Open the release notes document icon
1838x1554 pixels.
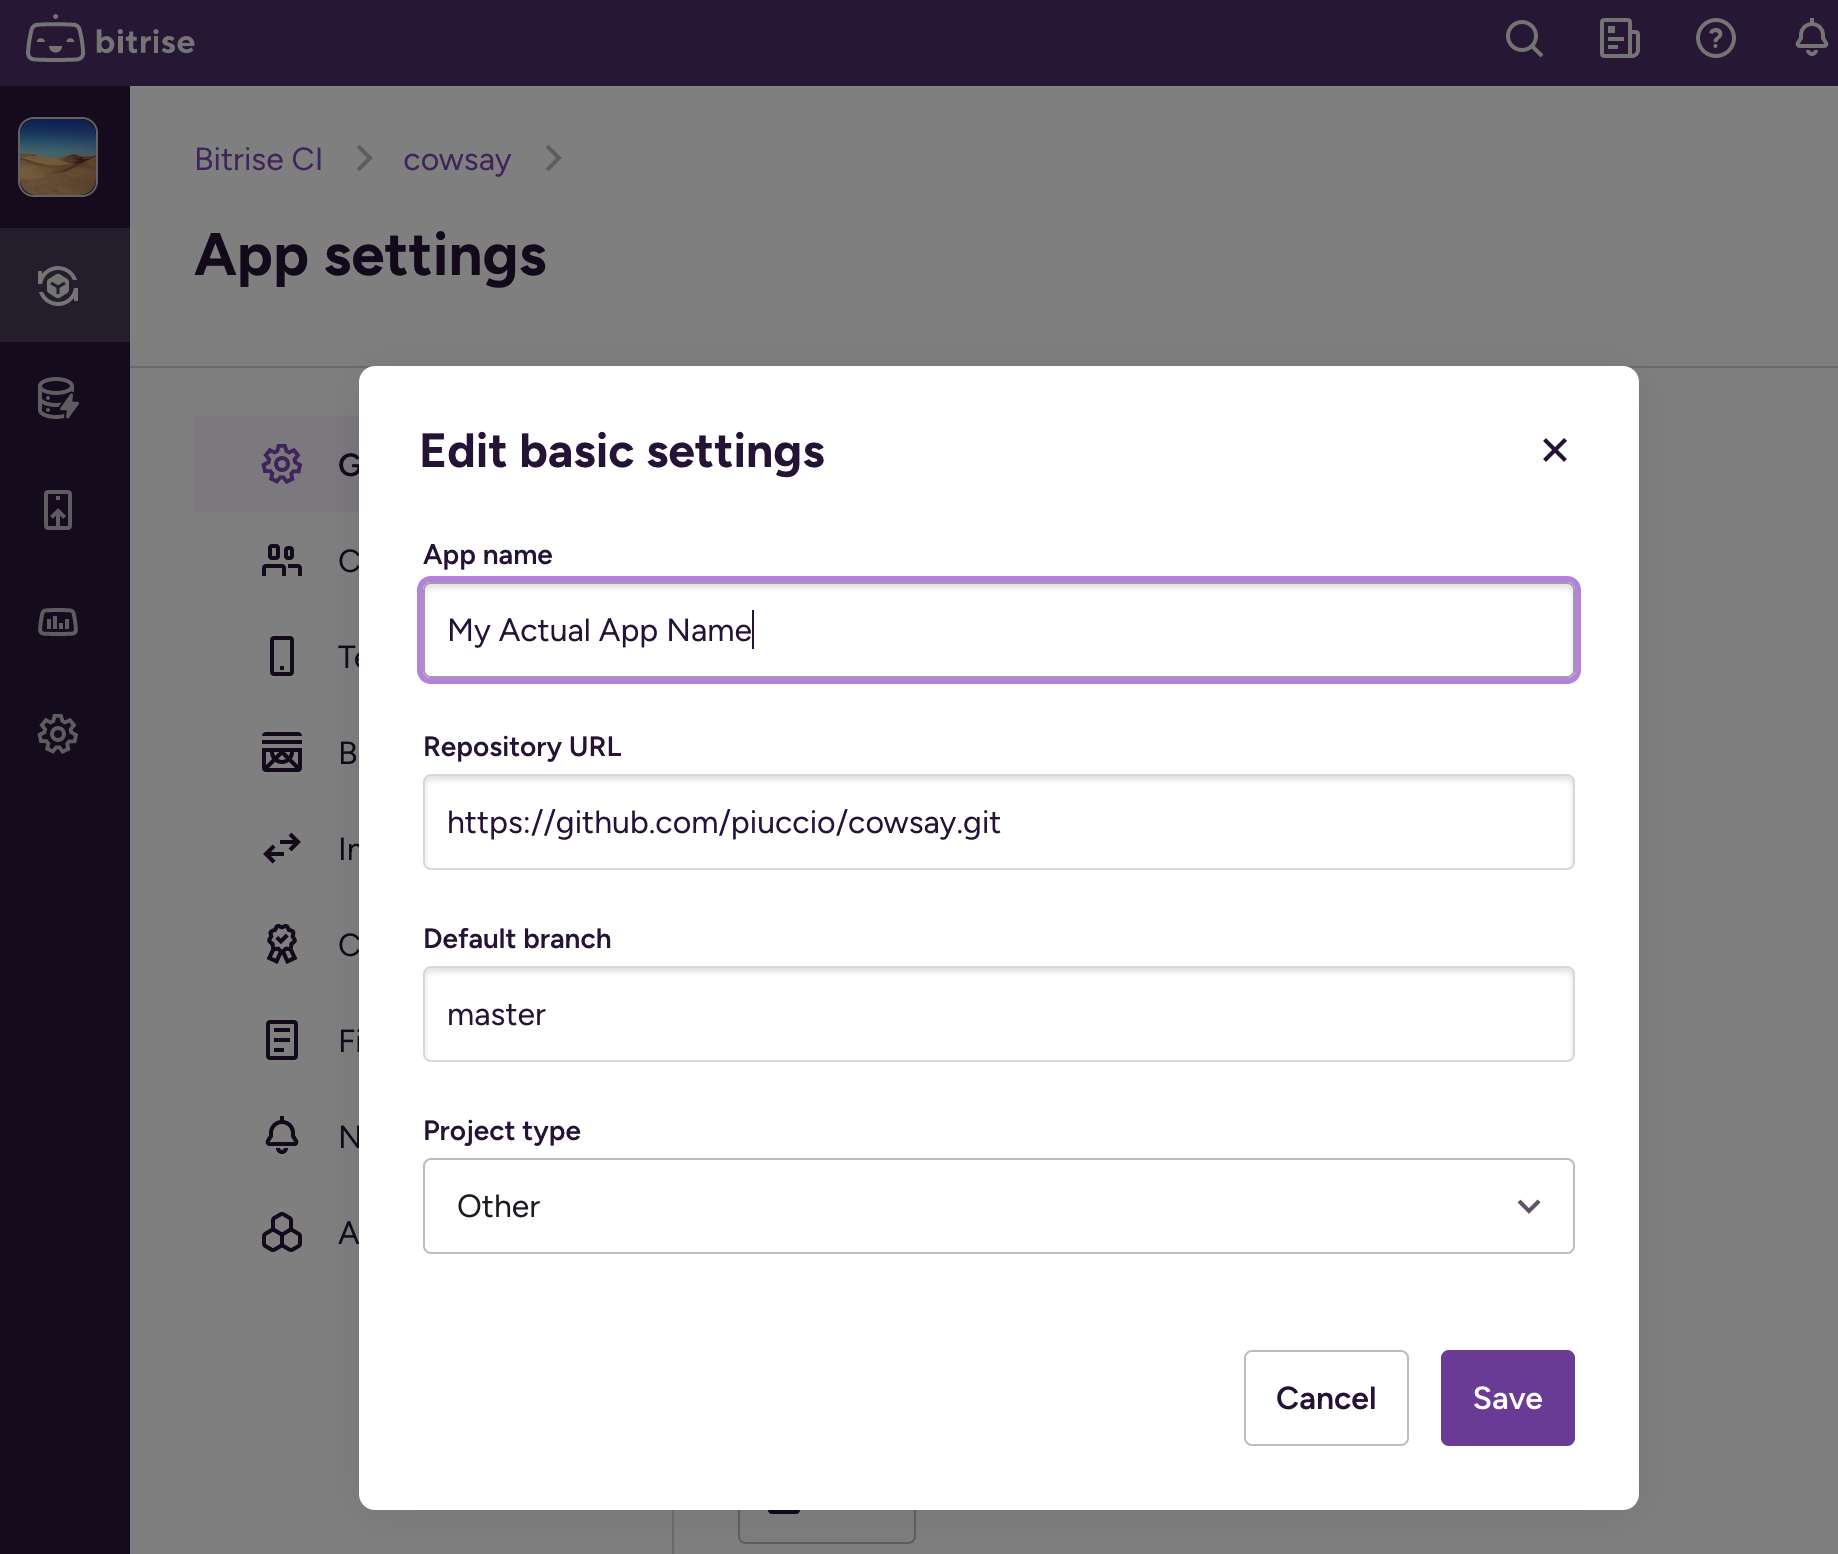[1619, 40]
